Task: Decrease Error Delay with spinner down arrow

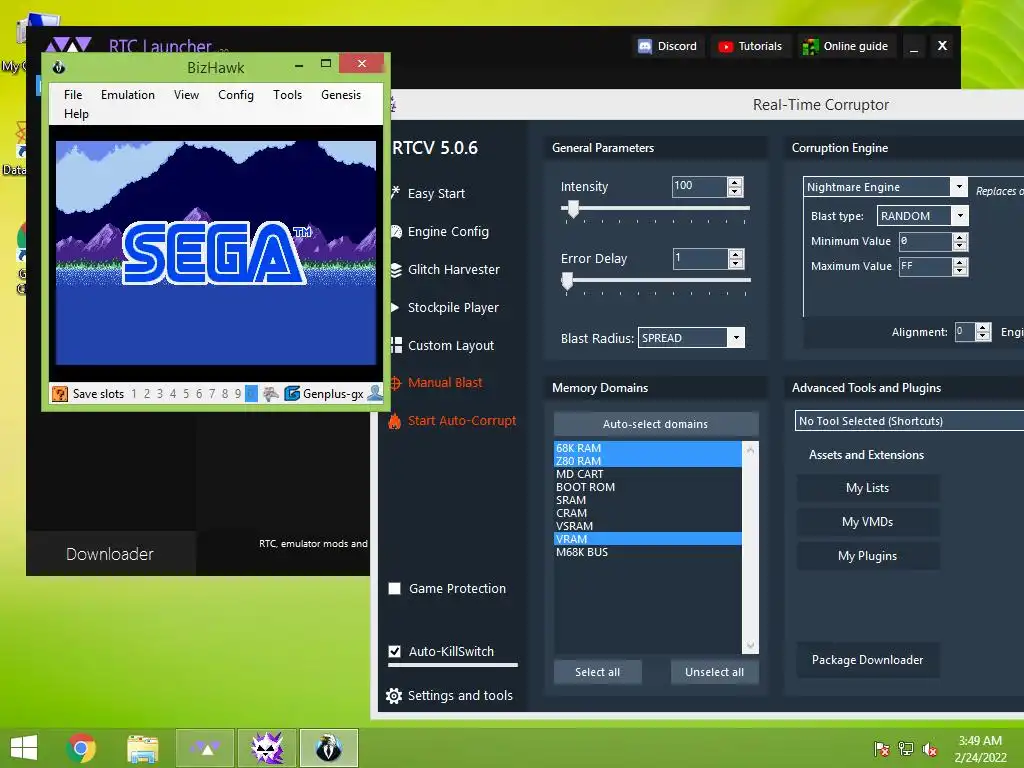Action: pyautogui.click(x=736, y=263)
